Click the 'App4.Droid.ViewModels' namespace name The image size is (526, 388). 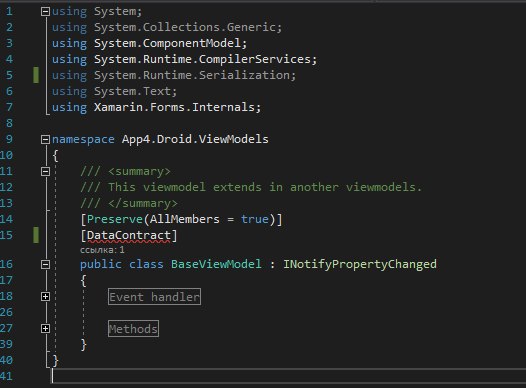click(x=195, y=139)
